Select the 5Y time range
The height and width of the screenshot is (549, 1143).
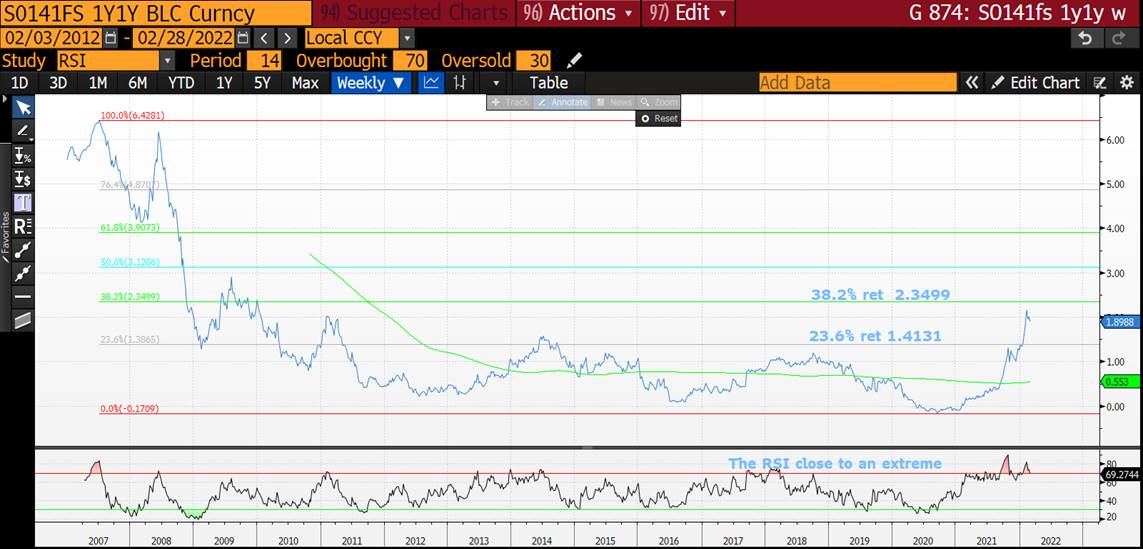click(x=262, y=82)
